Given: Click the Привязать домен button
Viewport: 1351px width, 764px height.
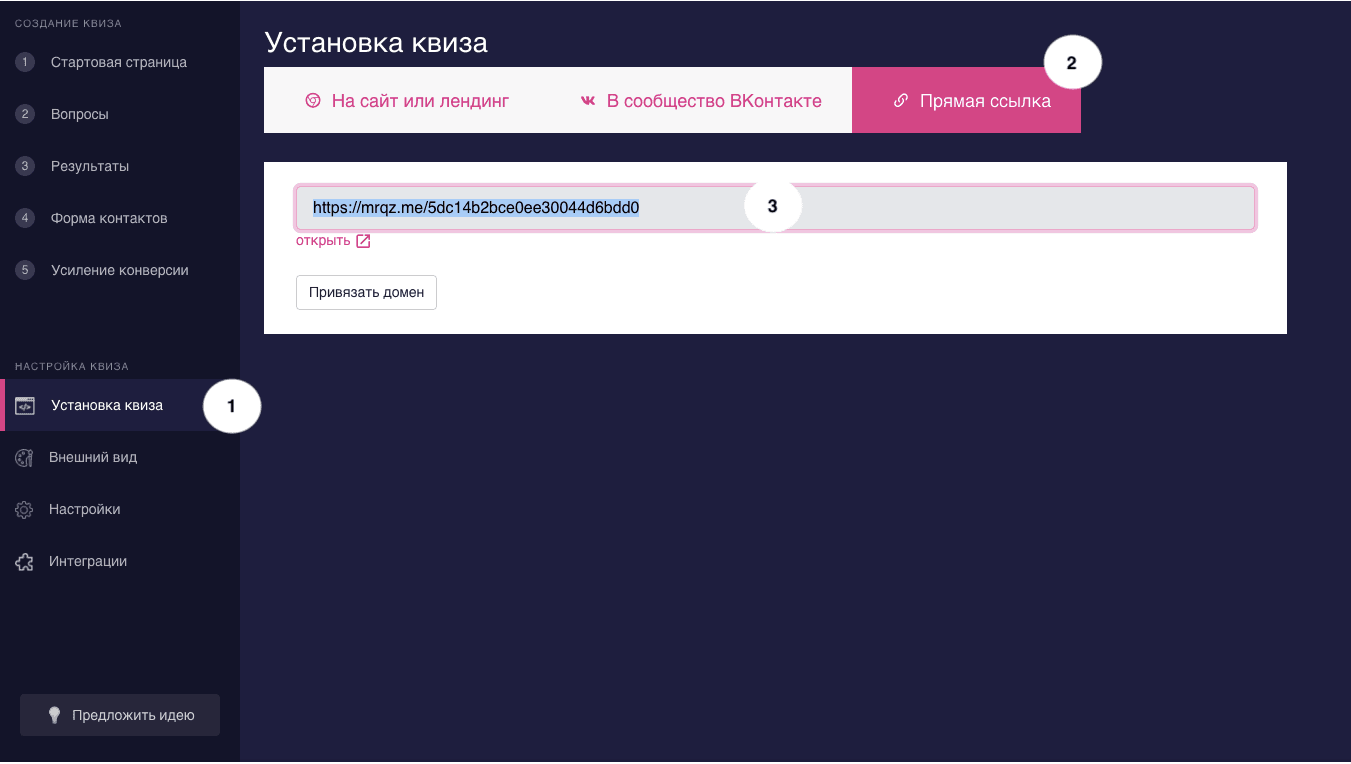Looking at the screenshot, I should [x=366, y=292].
